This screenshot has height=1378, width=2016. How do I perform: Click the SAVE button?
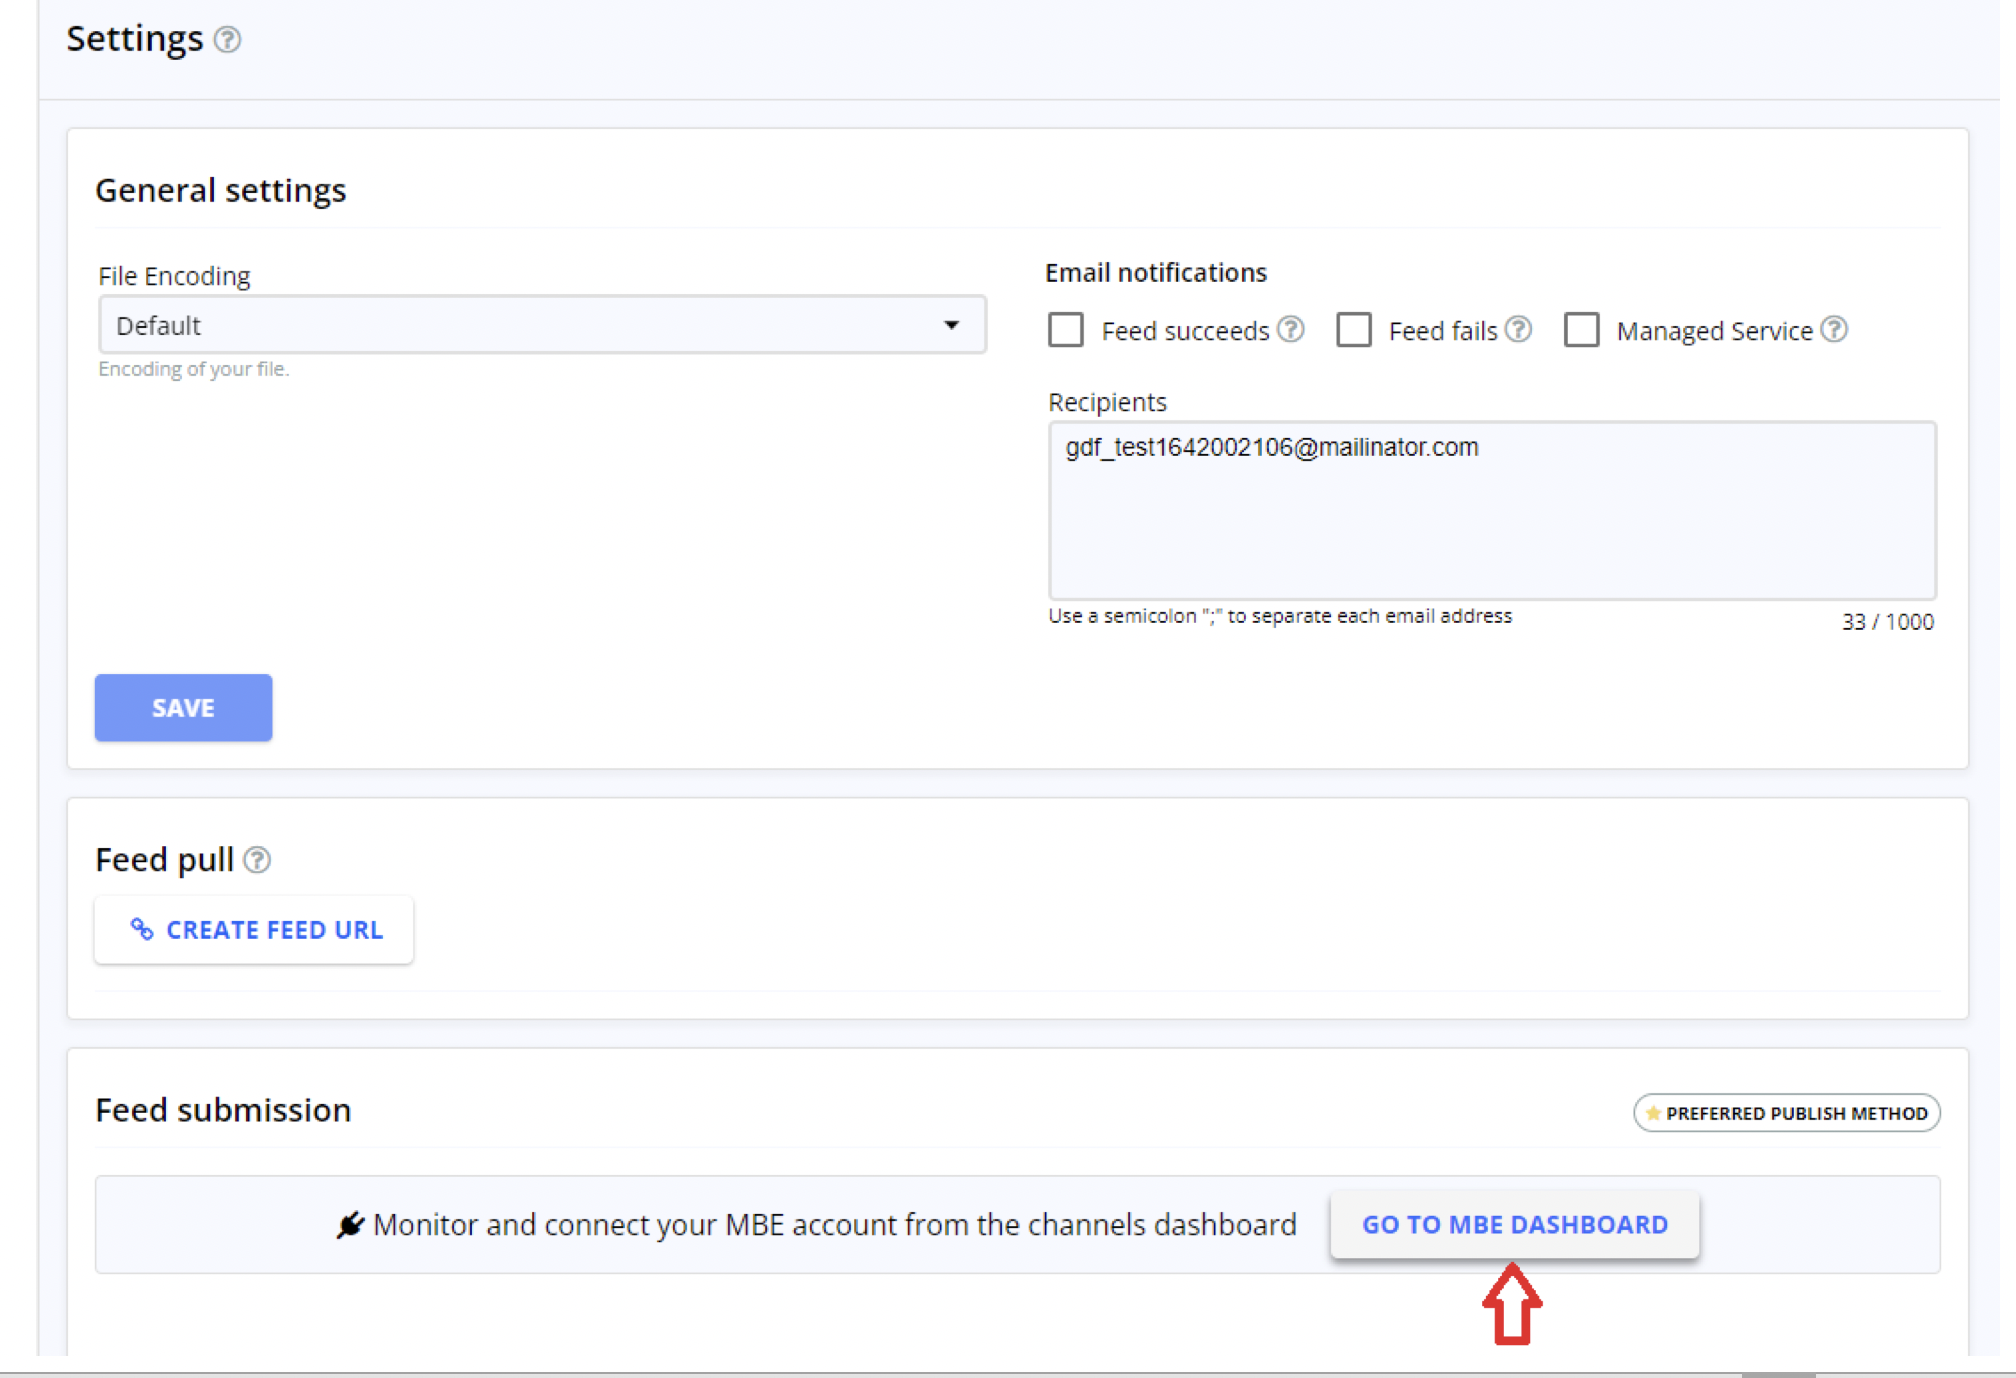183,707
